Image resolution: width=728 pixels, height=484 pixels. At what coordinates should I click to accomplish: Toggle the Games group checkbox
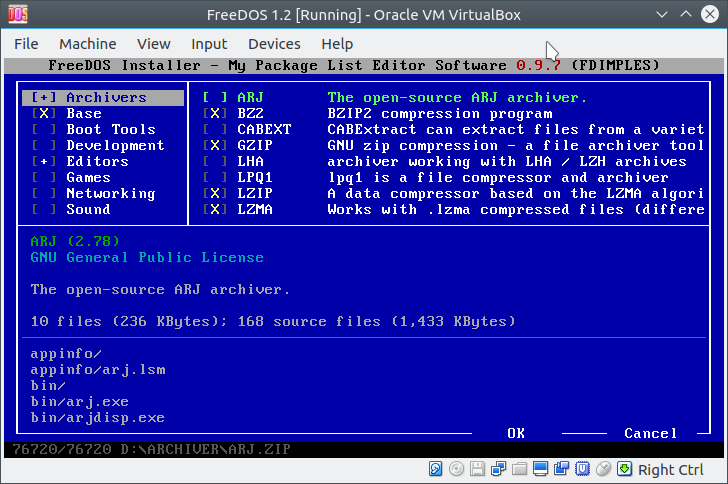click(x=44, y=177)
